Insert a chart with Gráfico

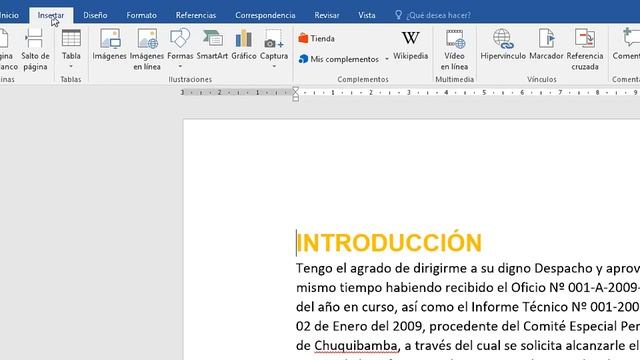[244, 45]
